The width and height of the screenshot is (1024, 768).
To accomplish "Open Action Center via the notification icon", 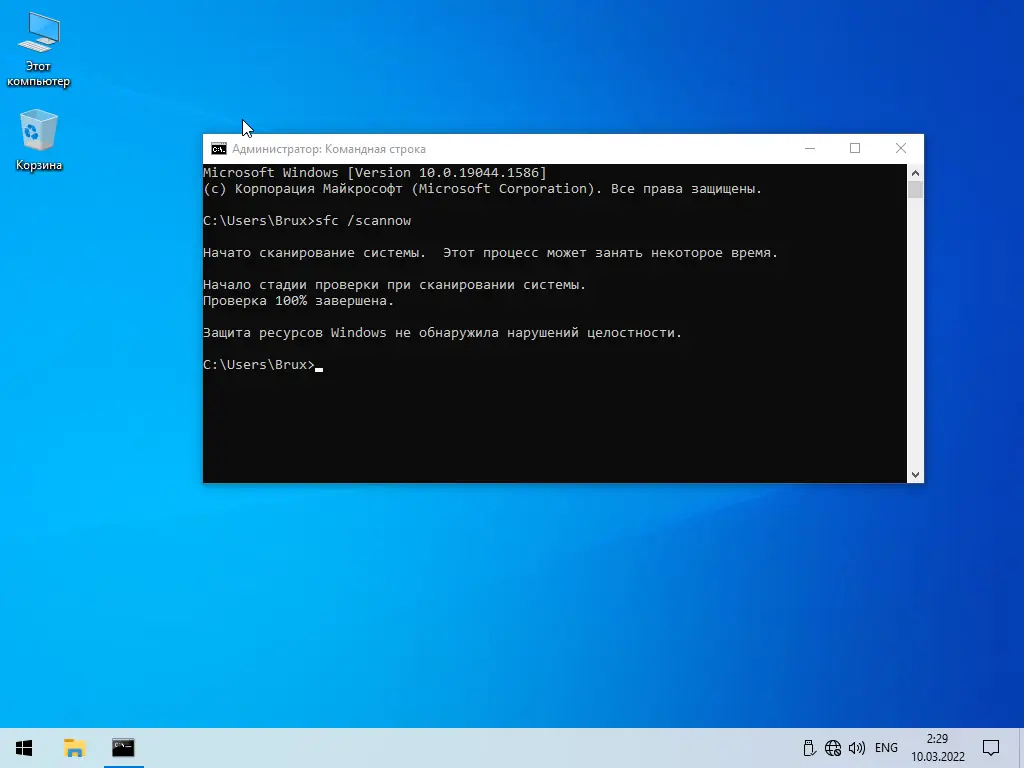I will (x=990, y=747).
